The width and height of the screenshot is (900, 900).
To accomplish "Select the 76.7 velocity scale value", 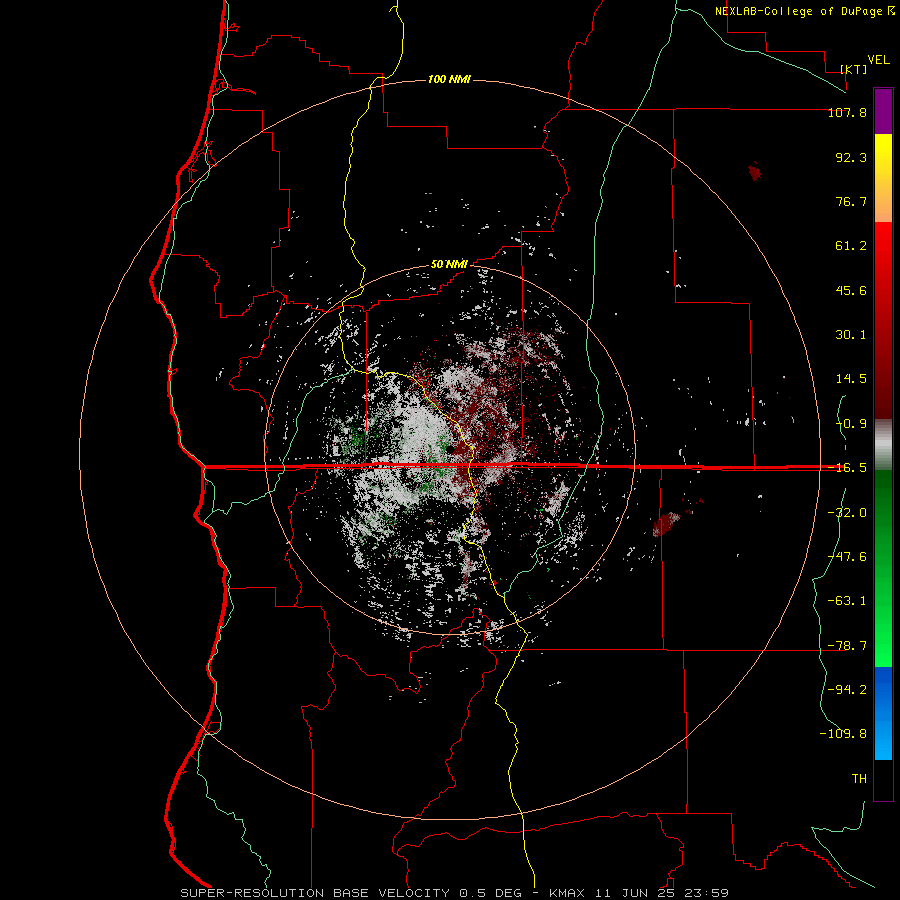I will 851,201.
